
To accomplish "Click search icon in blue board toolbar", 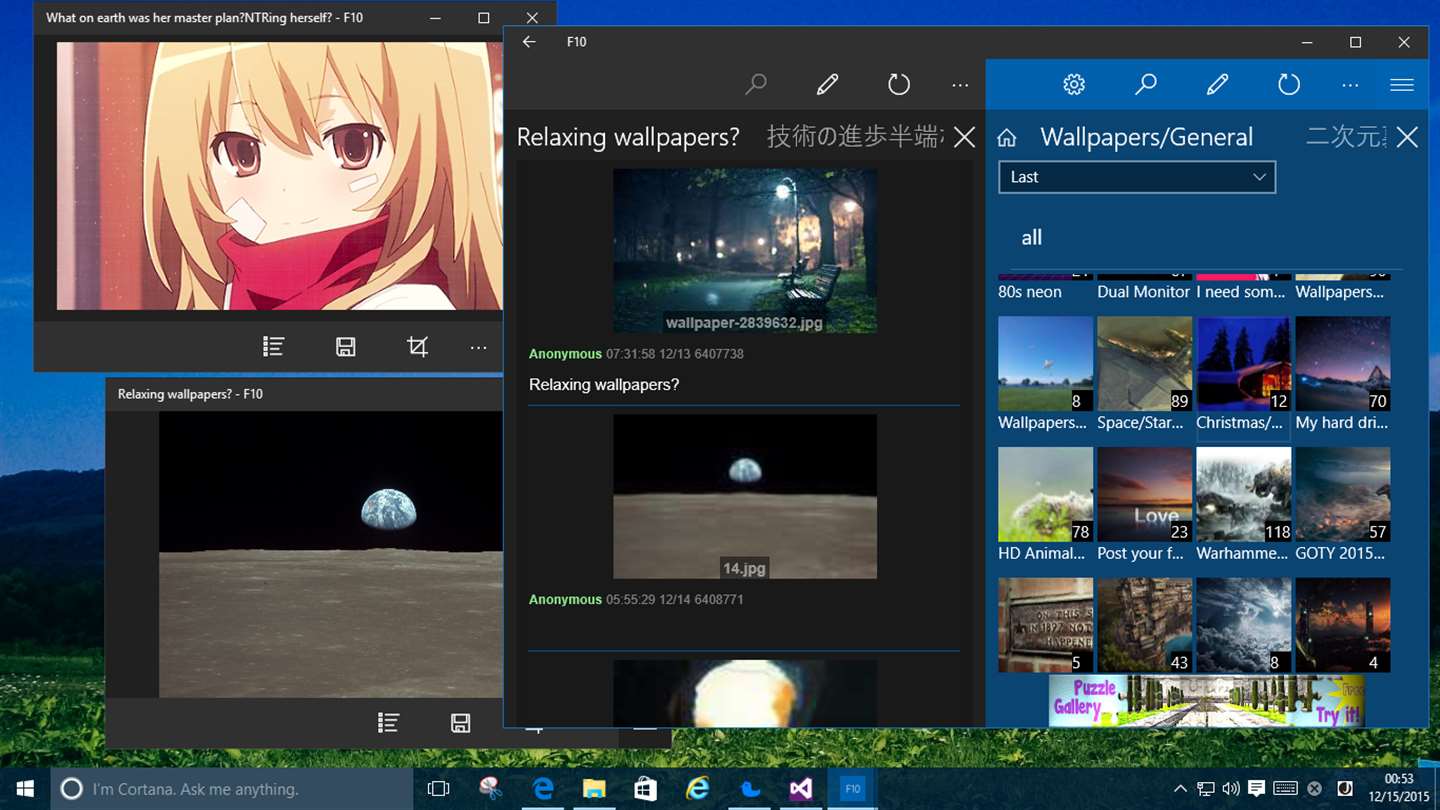I will [1146, 85].
